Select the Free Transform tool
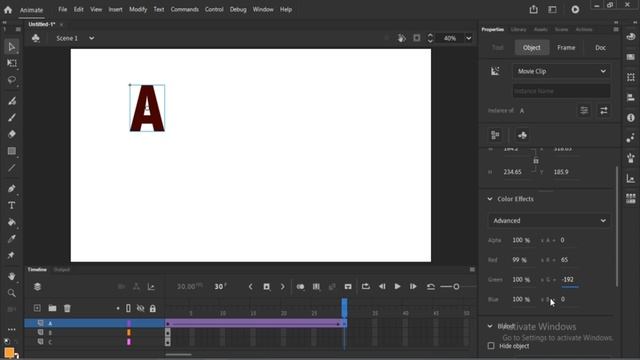The width and height of the screenshot is (640, 360). coord(11,63)
